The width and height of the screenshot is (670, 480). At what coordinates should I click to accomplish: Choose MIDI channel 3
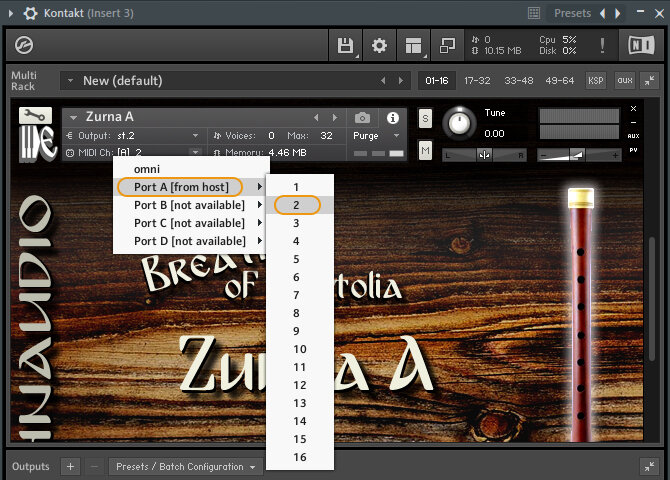300,223
